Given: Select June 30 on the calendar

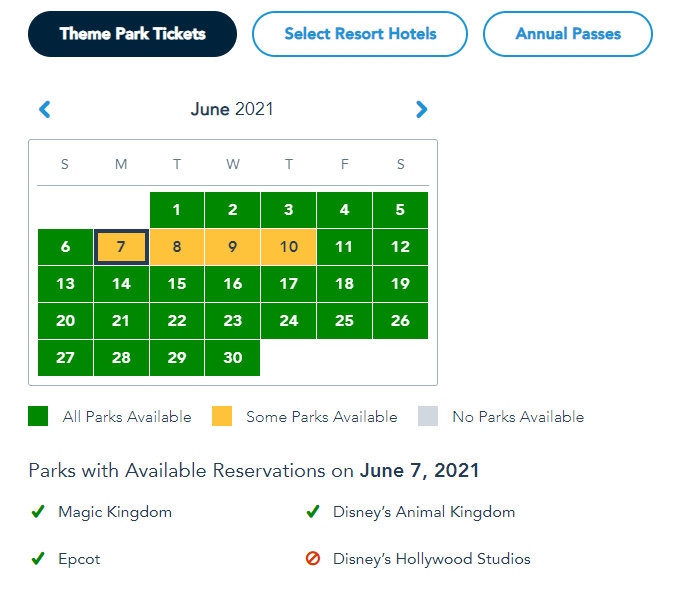Looking at the screenshot, I should coord(232,358).
